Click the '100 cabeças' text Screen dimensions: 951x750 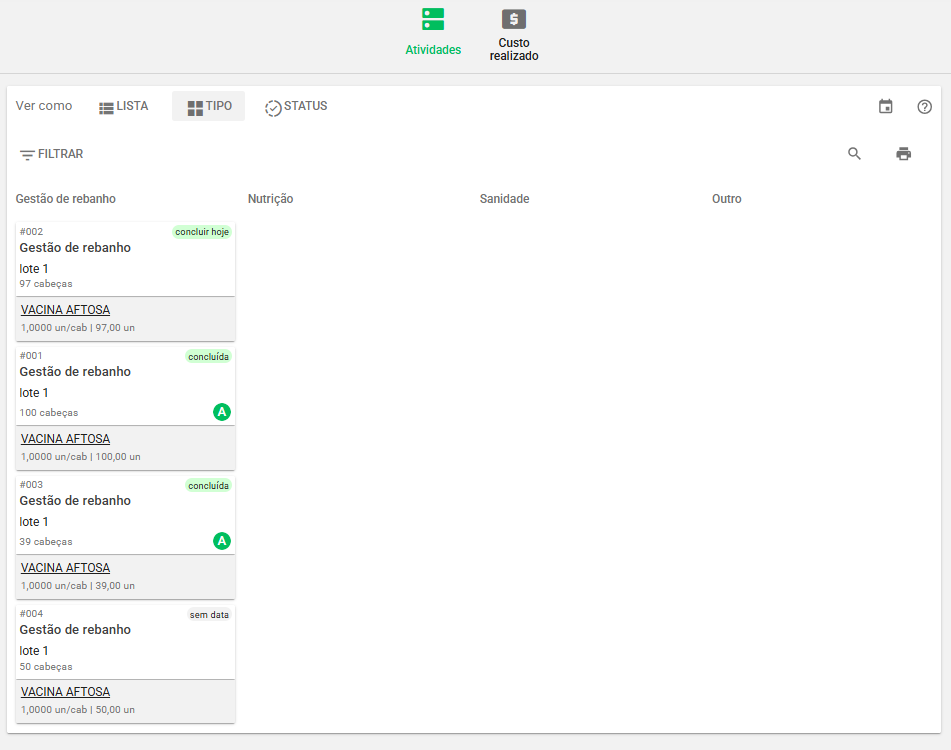click(49, 413)
